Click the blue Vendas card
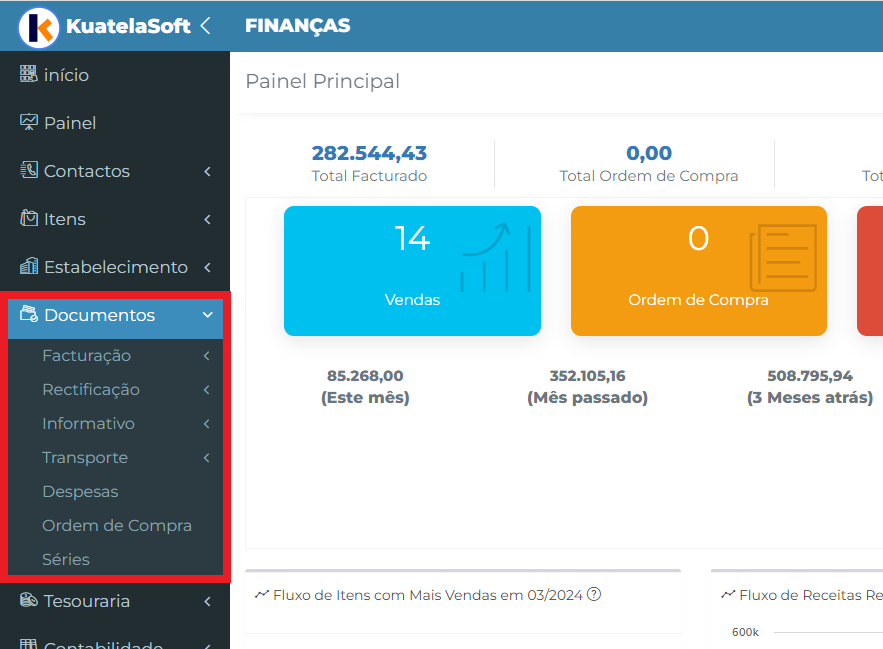 click(412, 271)
